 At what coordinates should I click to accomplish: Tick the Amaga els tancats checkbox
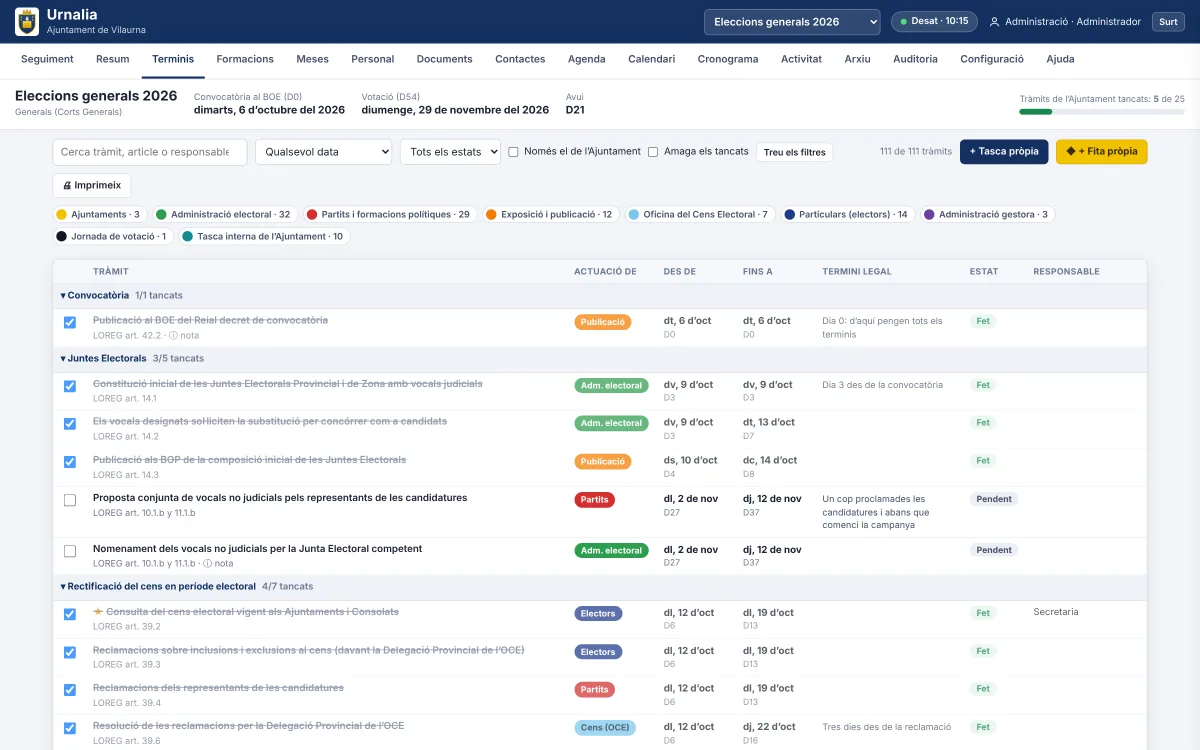653,152
